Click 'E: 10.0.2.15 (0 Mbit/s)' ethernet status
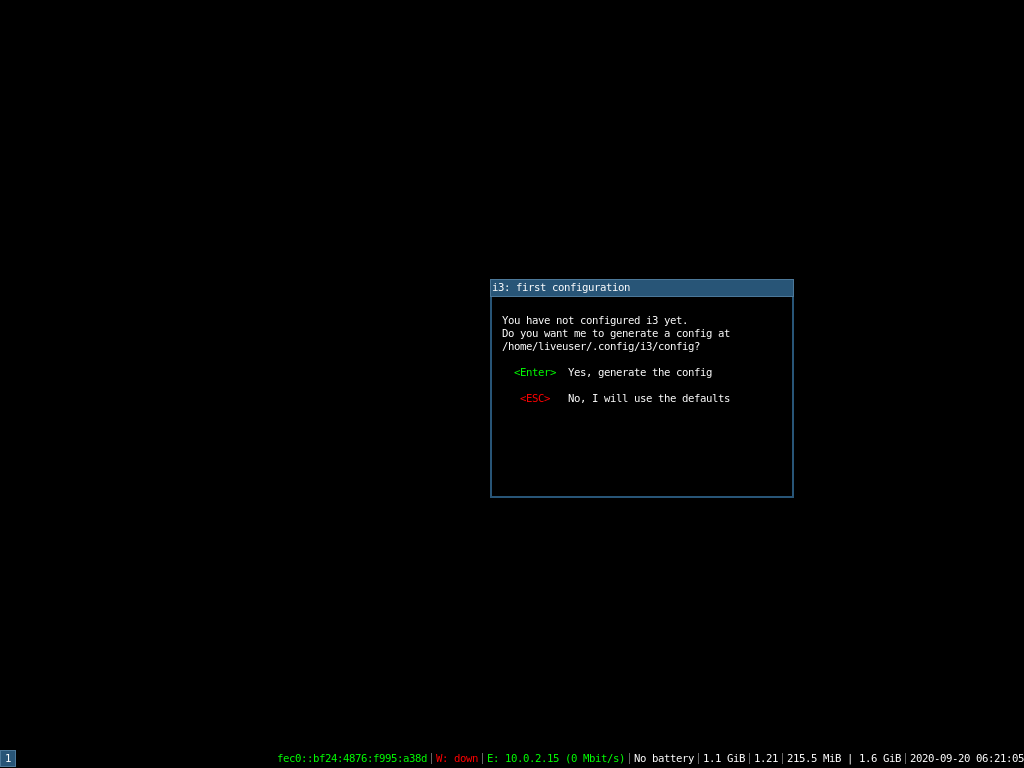 click(x=556, y=758)
